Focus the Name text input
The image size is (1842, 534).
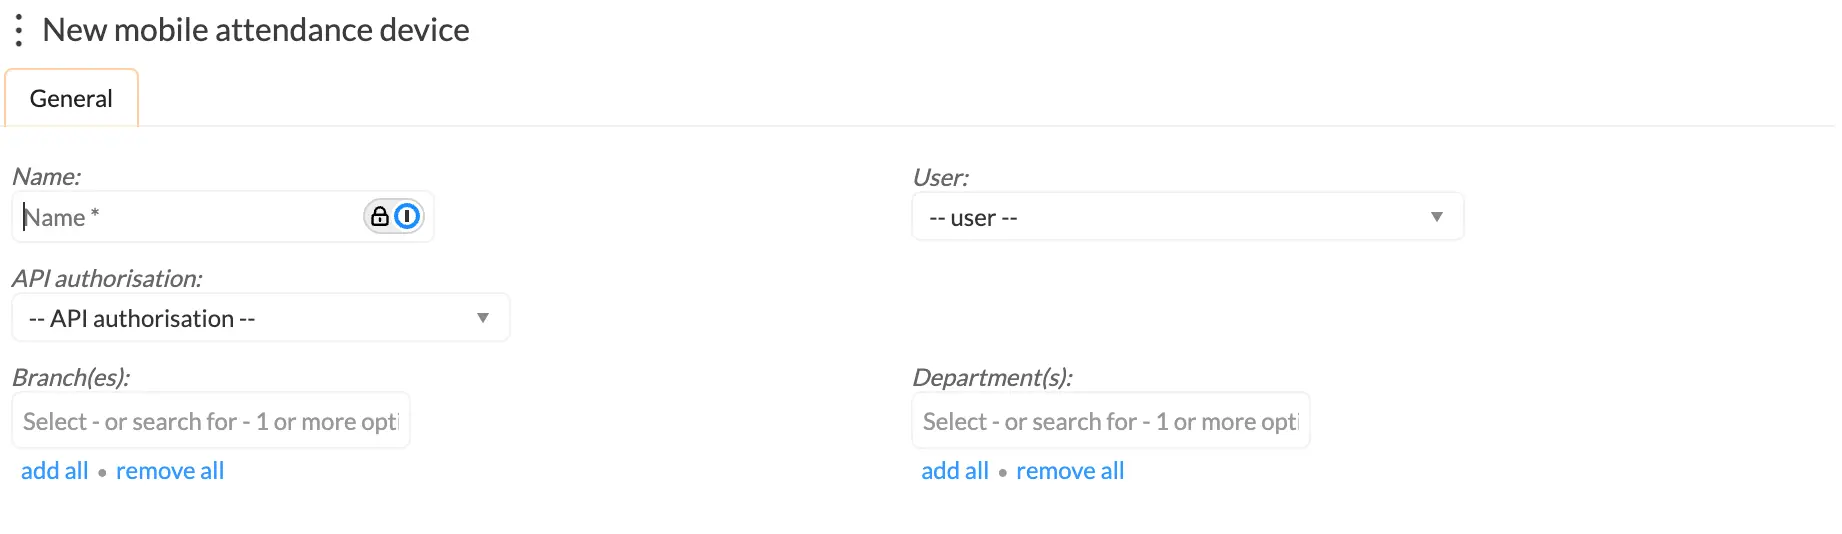pos(190,217)
